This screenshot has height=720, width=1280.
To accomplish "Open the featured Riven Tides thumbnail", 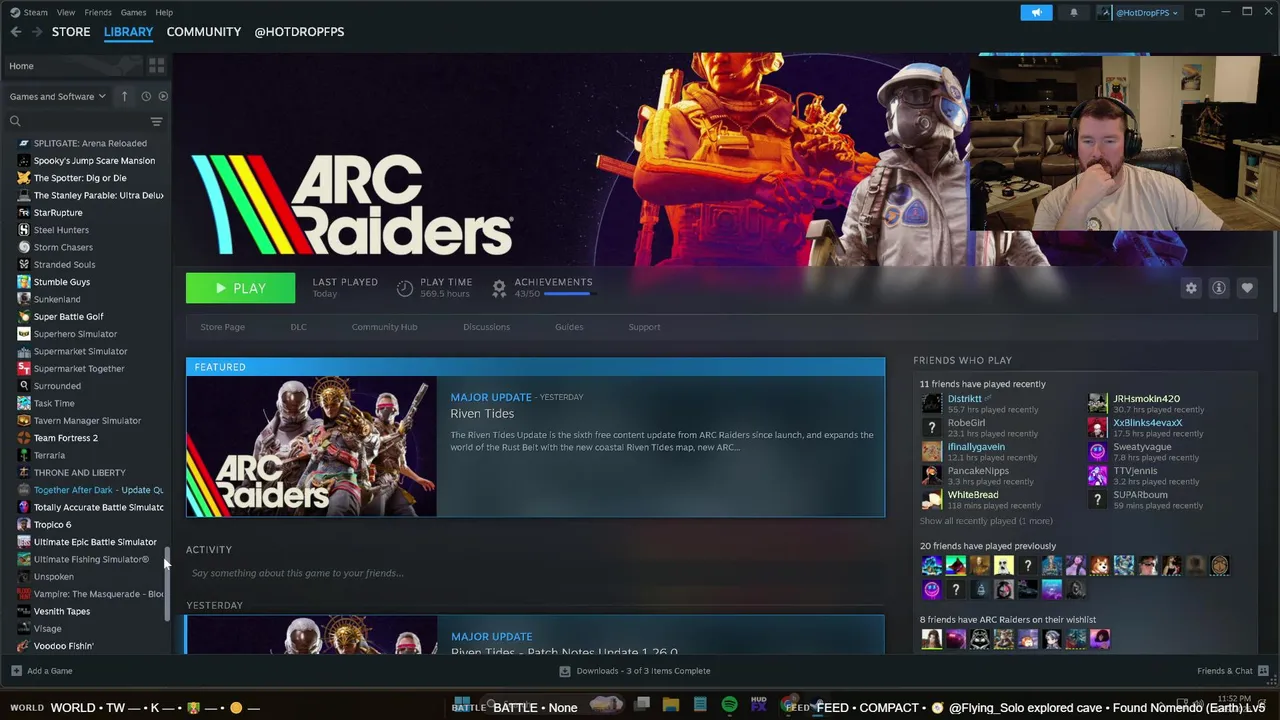I will coord(311,446).
